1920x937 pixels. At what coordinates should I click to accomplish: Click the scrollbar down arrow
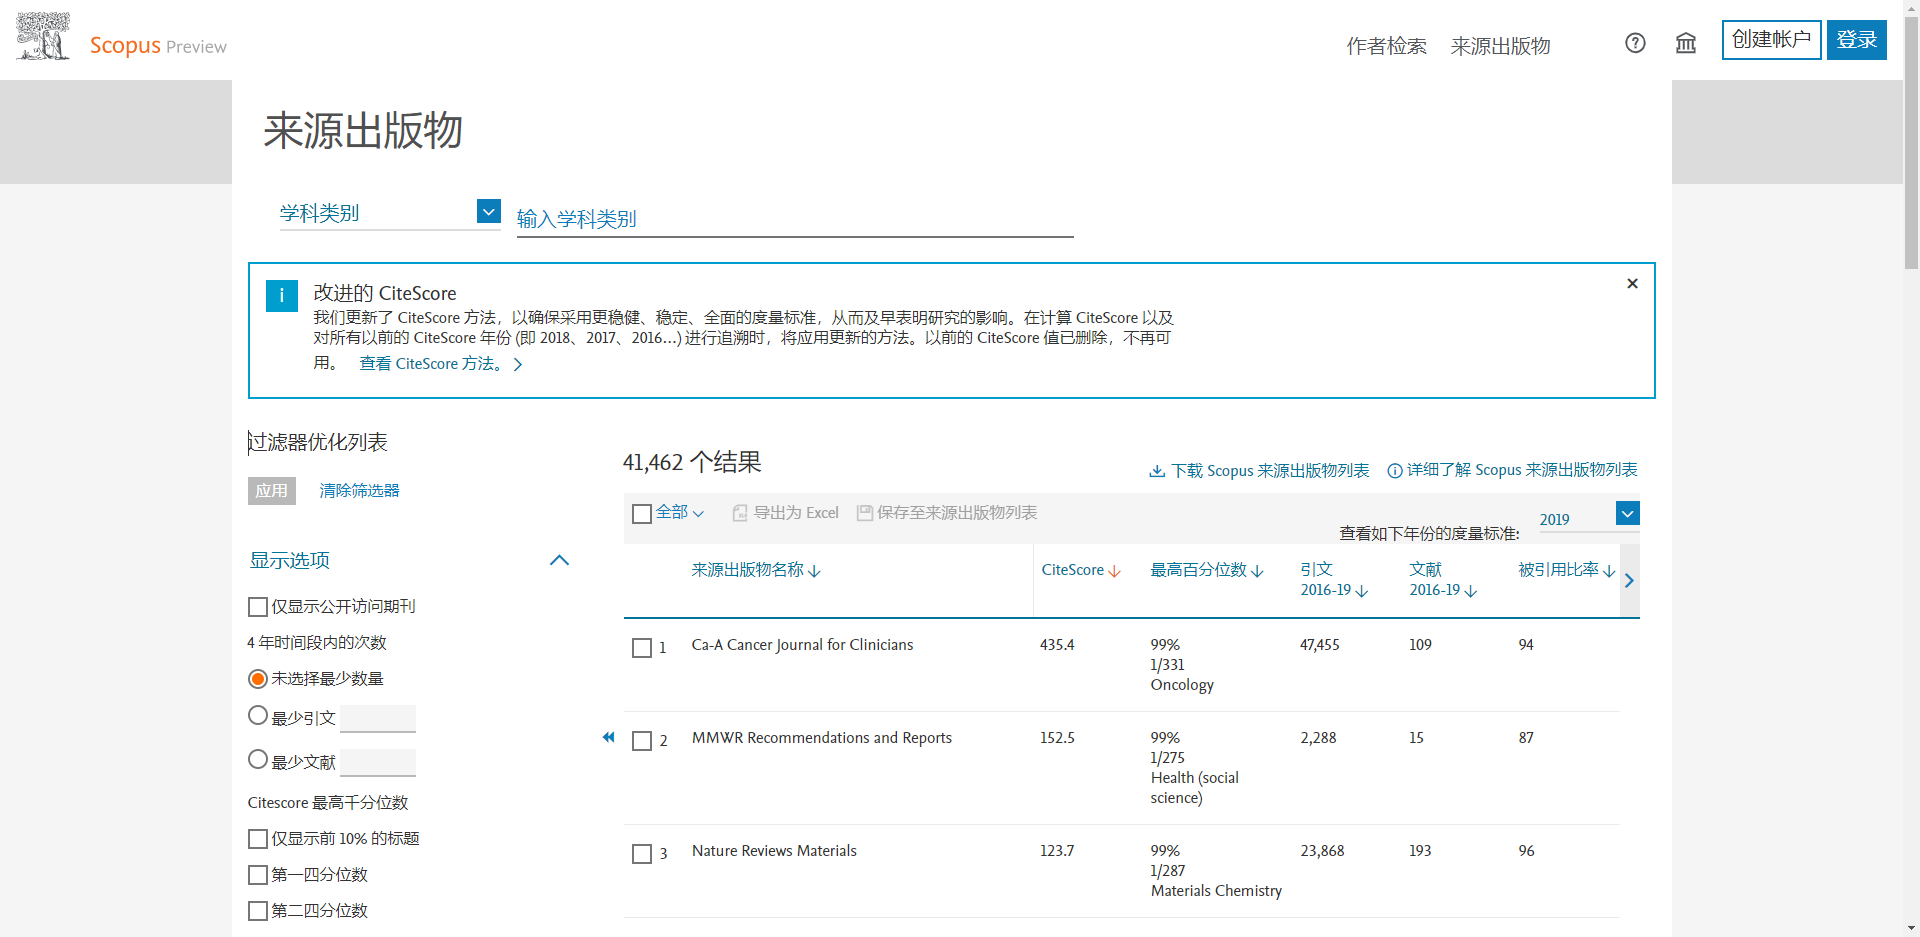click(x=1911, y=928)
